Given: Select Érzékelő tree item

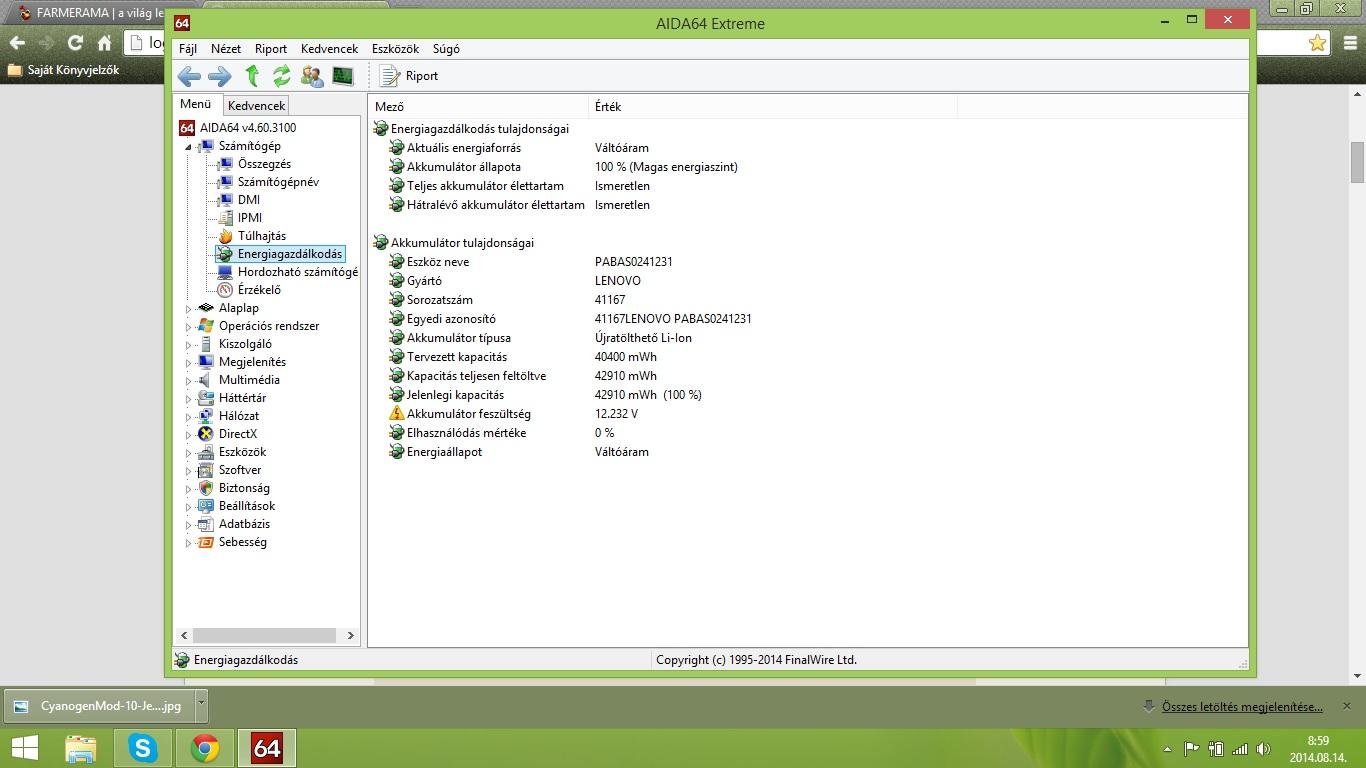Looking at the screenshot, I should click(x=259, y=290).
